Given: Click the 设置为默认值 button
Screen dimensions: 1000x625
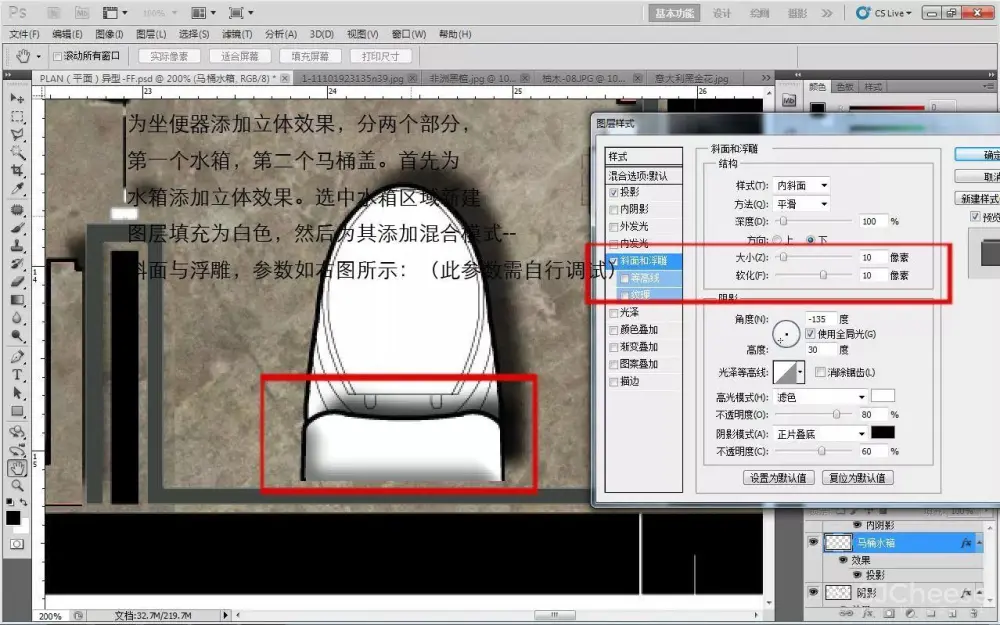Looking at the screenshot, I should (779, 478).
